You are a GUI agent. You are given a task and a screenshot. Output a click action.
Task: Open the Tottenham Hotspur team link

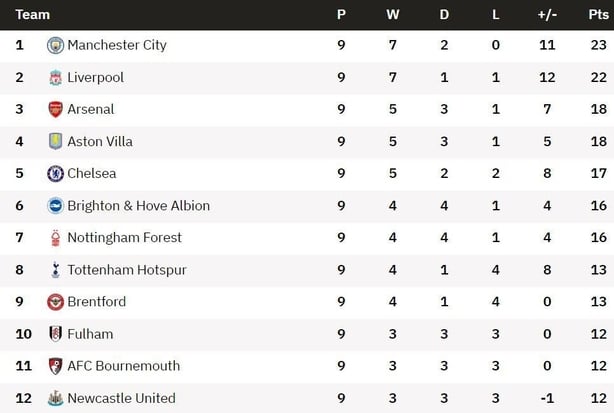(x=127, y=270)
